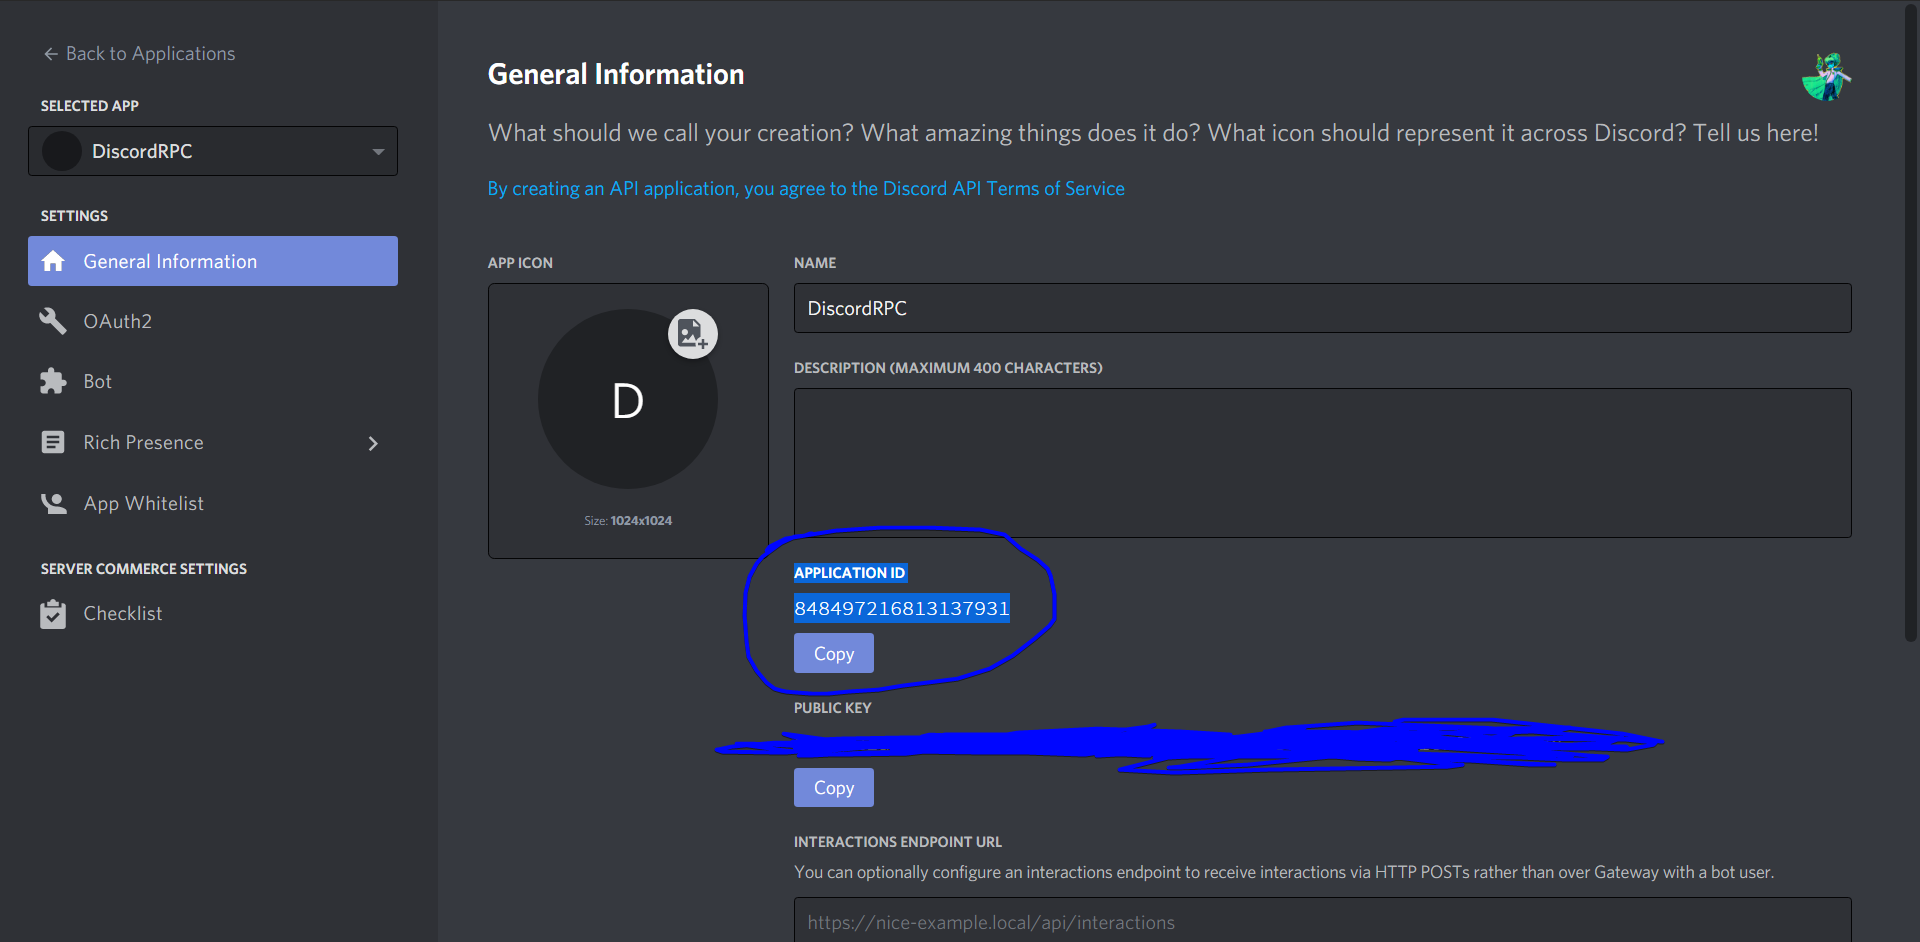
Task: Click the Back to Applications arrow icon
Action: 51,53
